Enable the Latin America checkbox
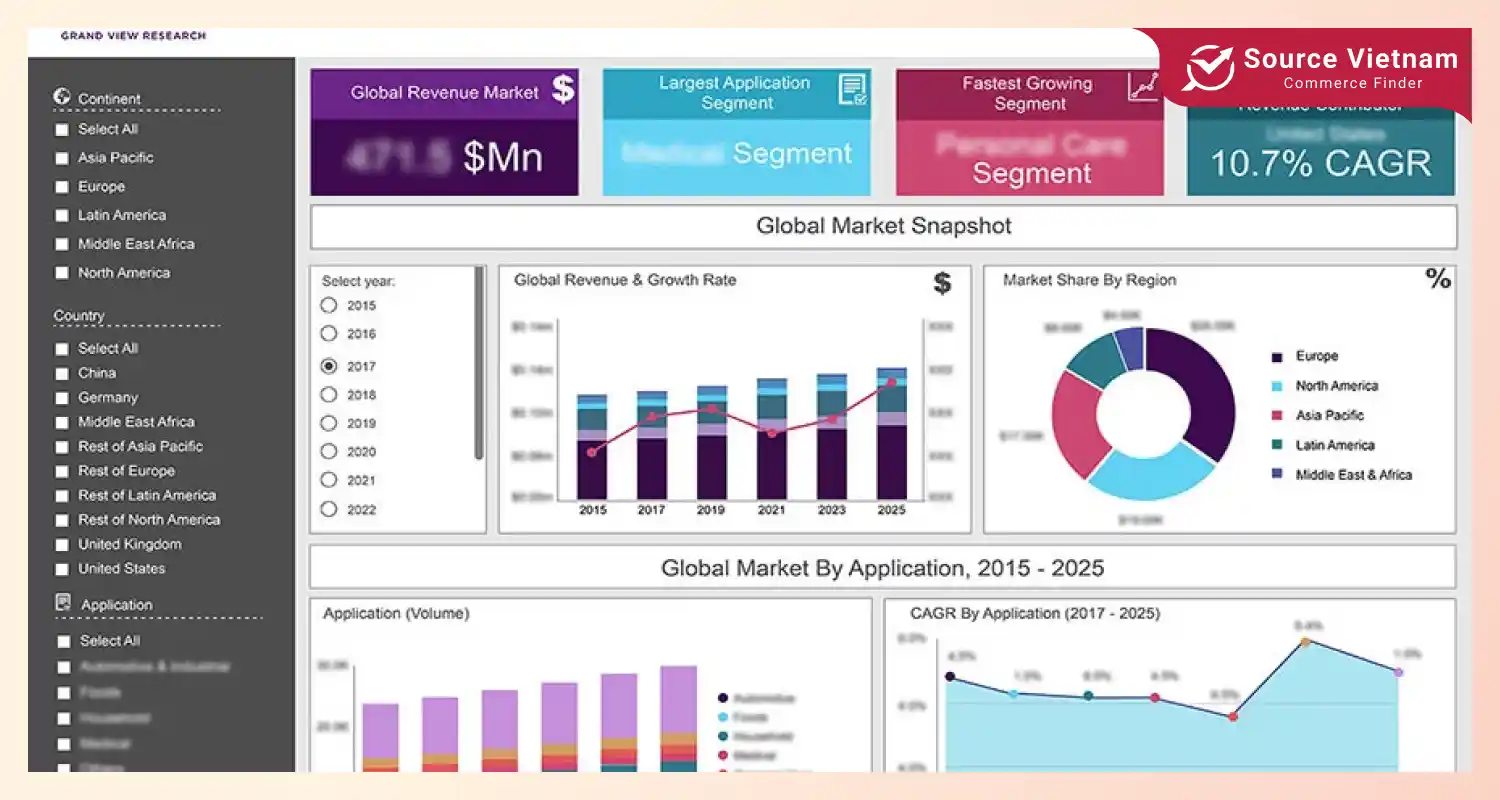The image size is (1500, 800). (x=62, y=216)
